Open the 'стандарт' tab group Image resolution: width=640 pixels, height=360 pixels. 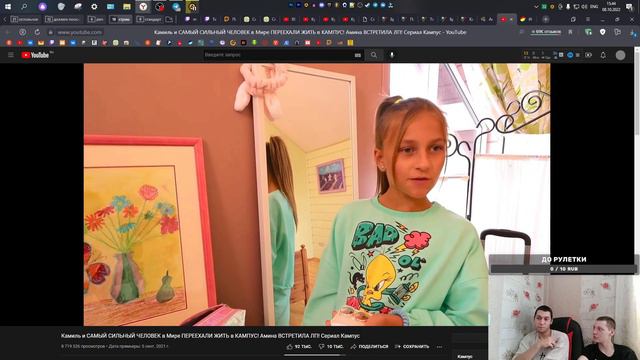click(x=149, y=19)
